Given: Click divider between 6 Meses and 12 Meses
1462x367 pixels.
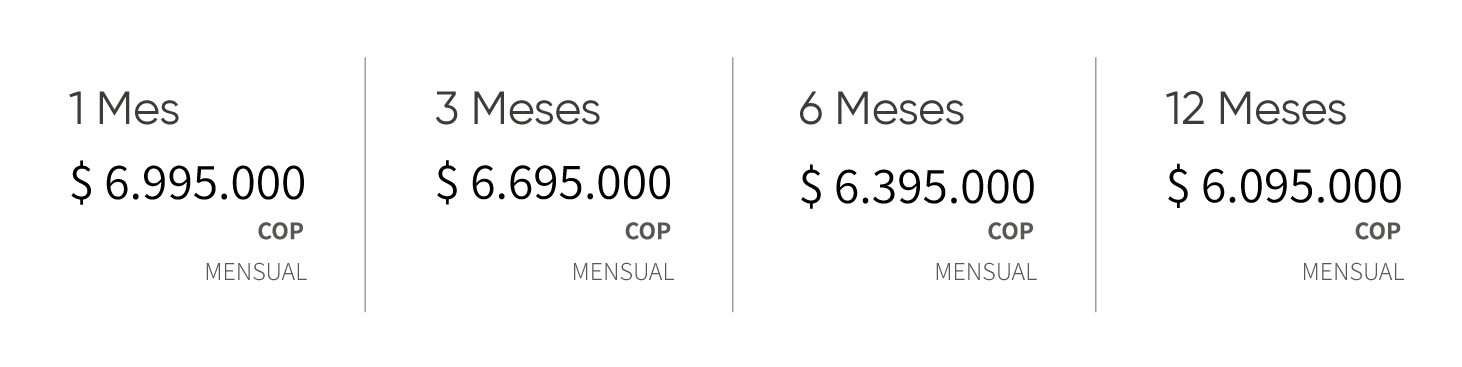Looking at the screenshot, I should point(1096,185).
